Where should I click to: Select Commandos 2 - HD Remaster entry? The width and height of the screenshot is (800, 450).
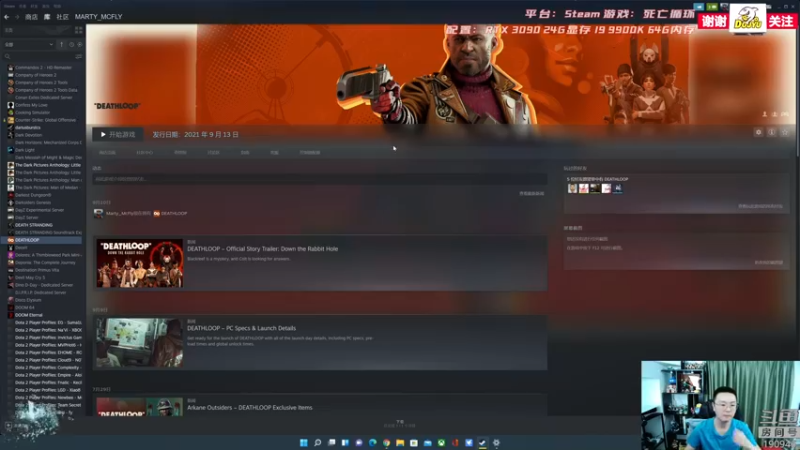43,67
